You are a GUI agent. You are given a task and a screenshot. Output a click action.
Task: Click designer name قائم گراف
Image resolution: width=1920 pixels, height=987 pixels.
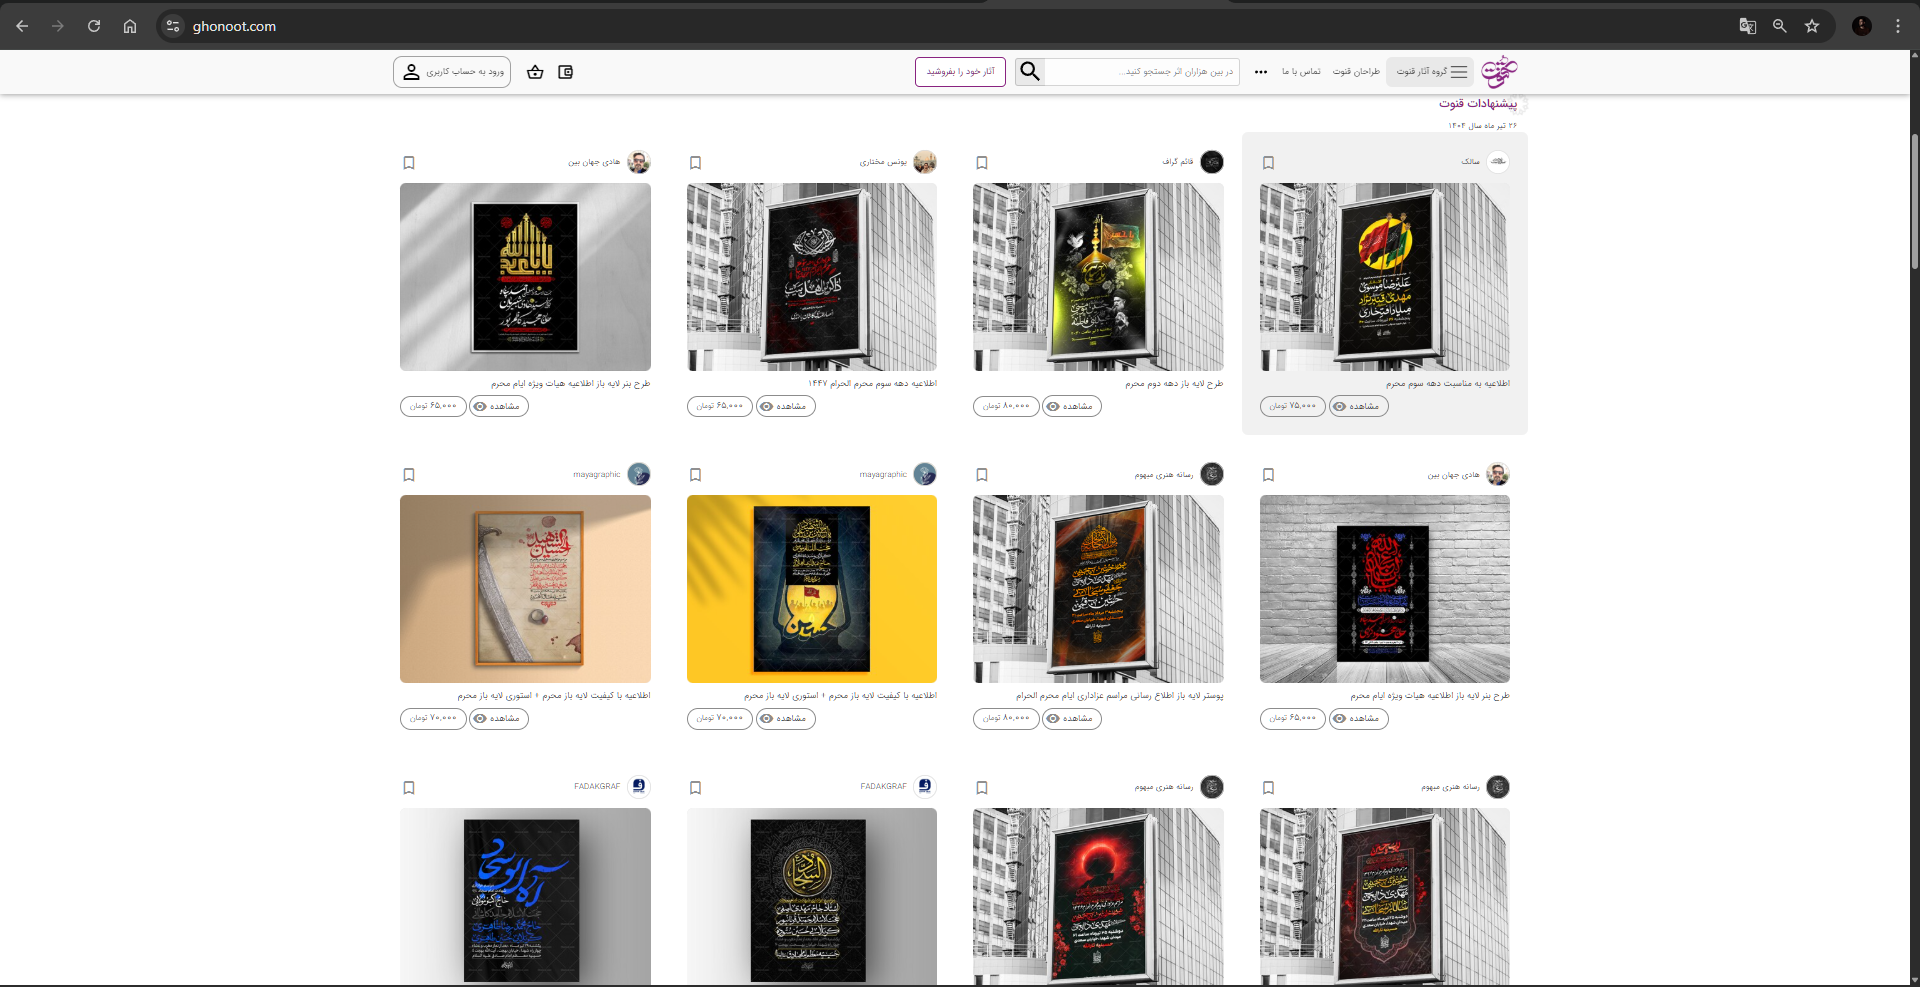pos(1178,162)
